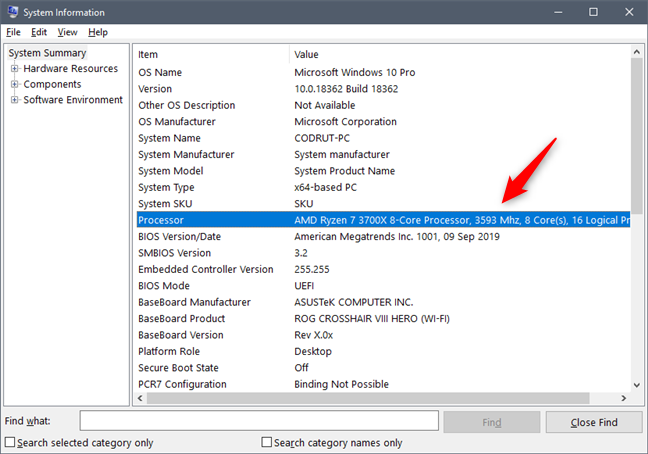Enable Search category names only checkbox

point(267,442)
